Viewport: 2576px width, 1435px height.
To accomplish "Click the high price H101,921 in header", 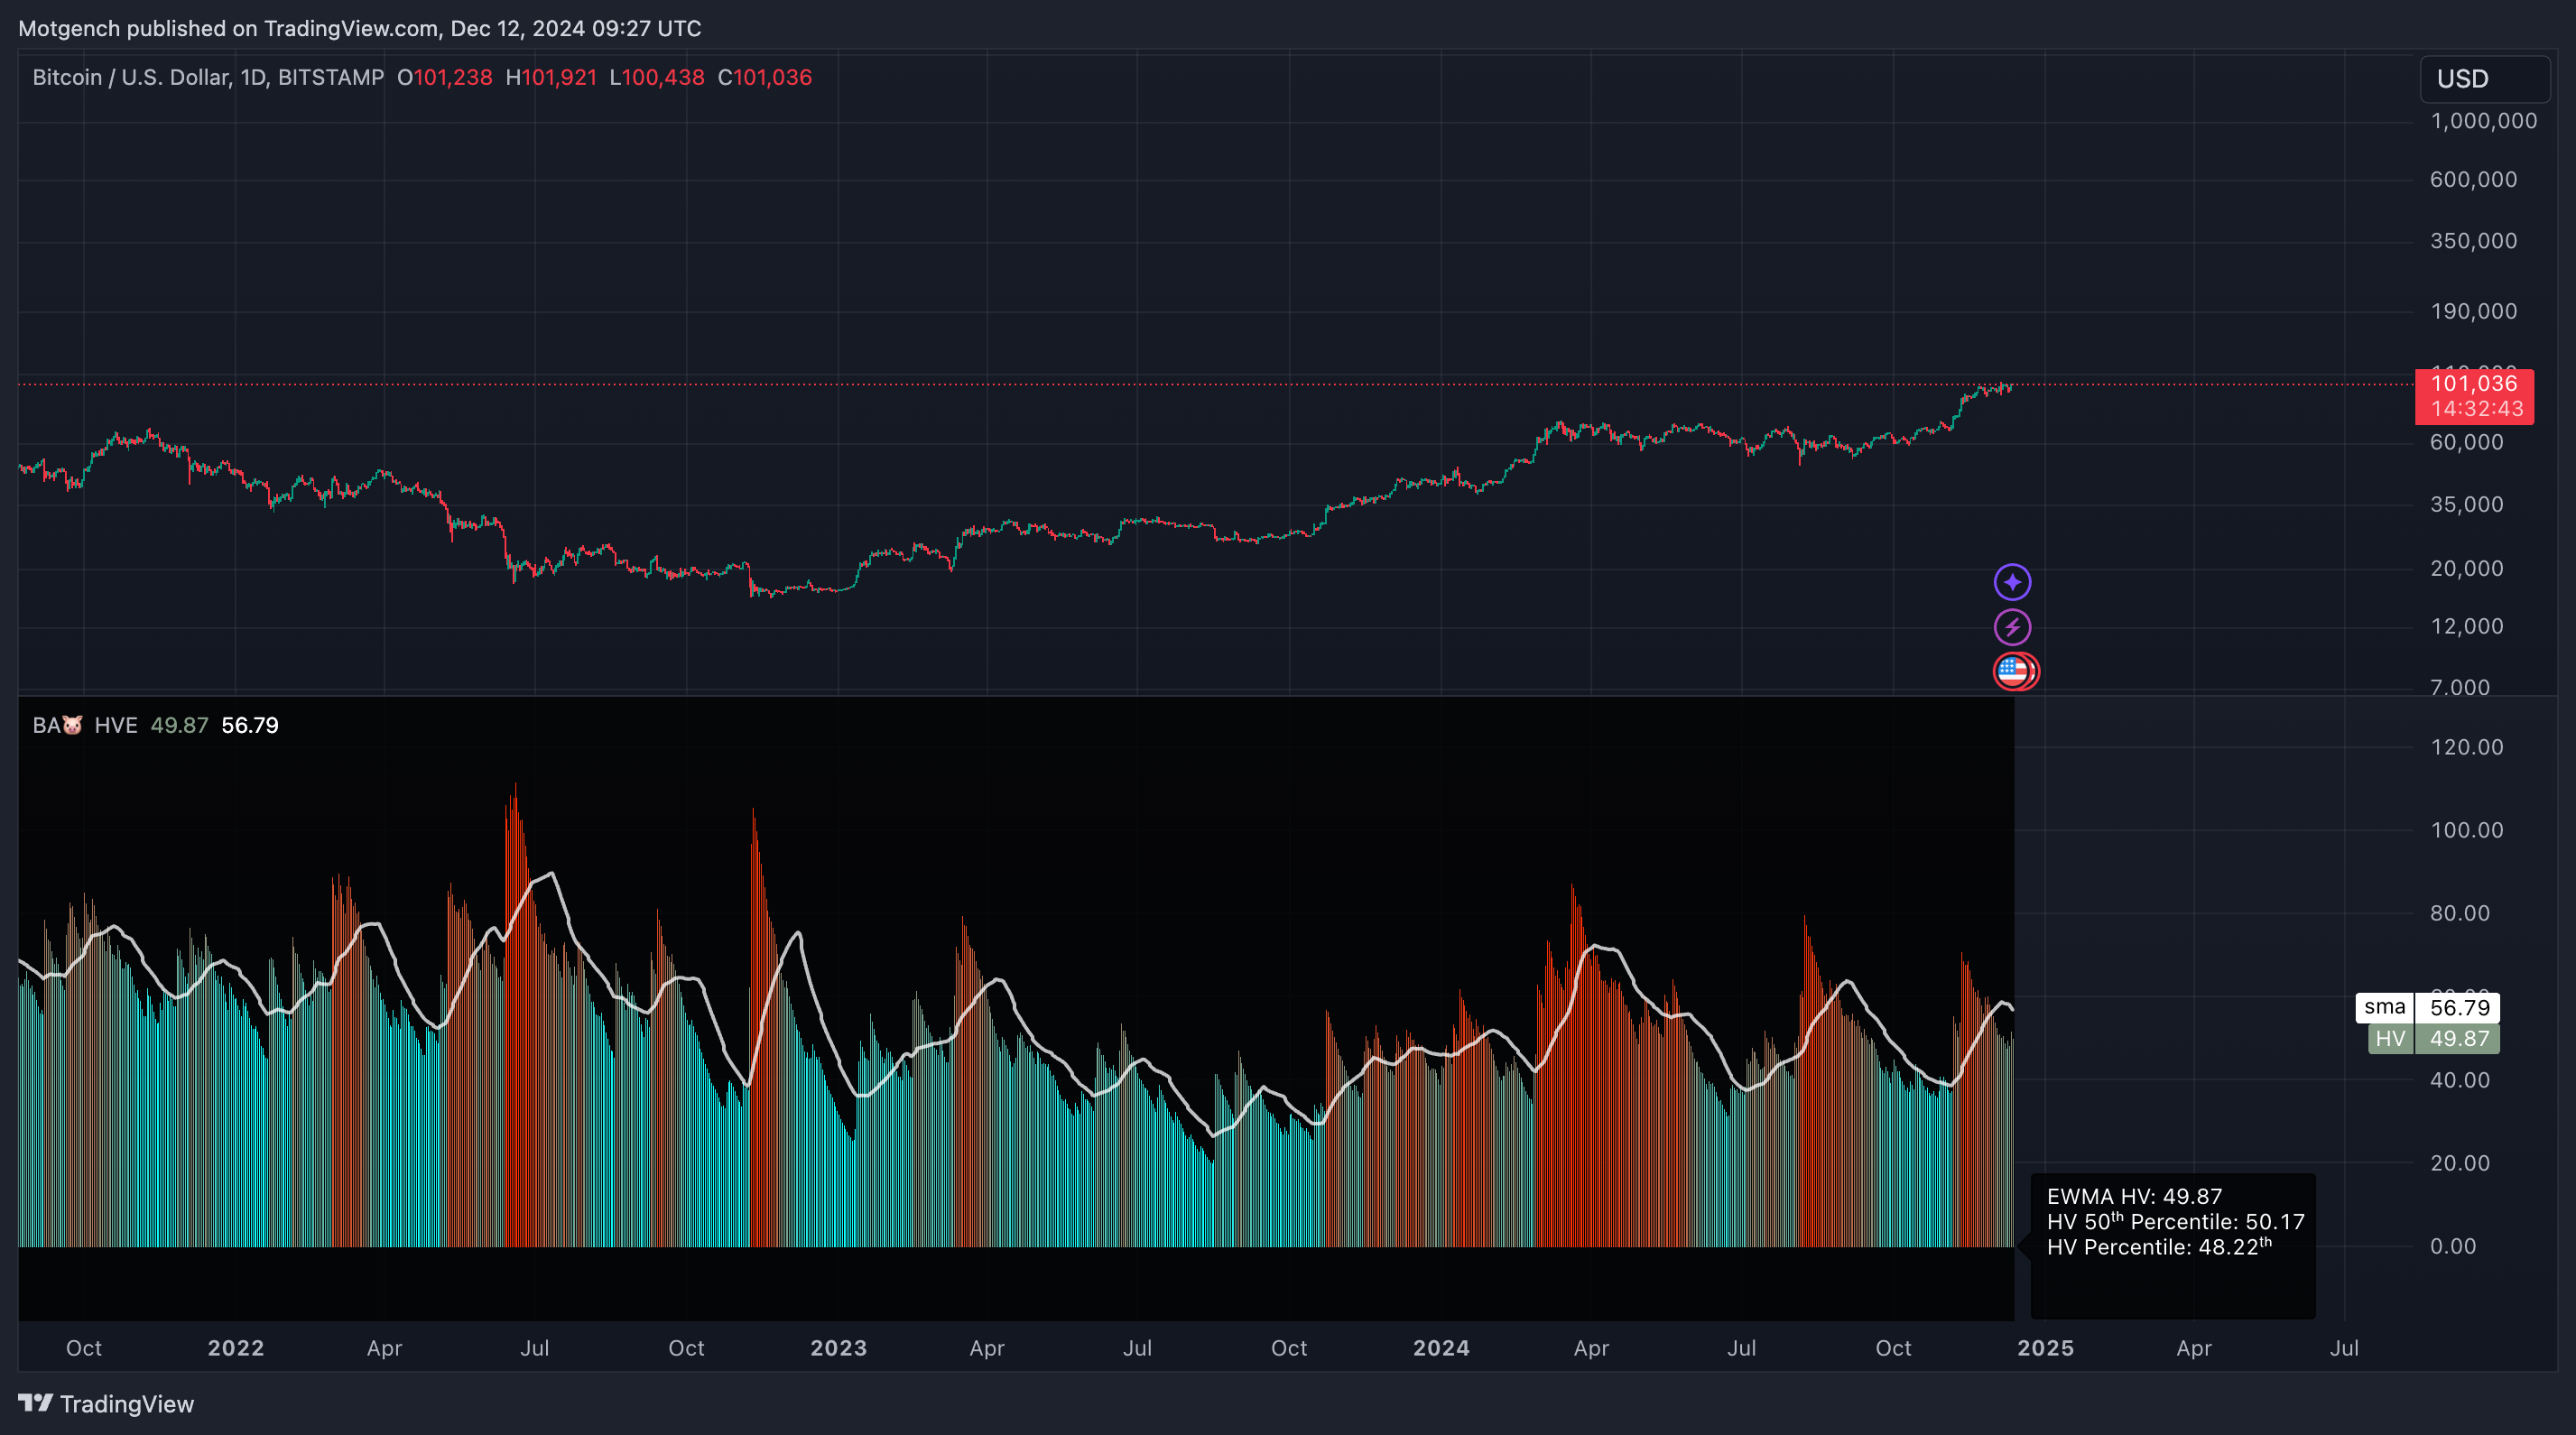I will [x=551, y=78].
